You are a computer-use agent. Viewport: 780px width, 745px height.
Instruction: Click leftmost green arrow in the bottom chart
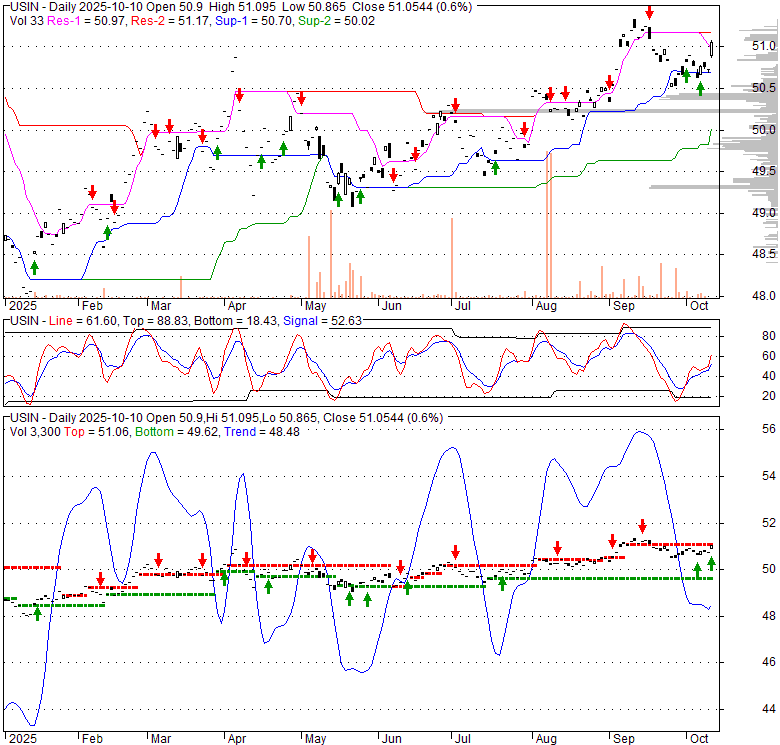37,613
